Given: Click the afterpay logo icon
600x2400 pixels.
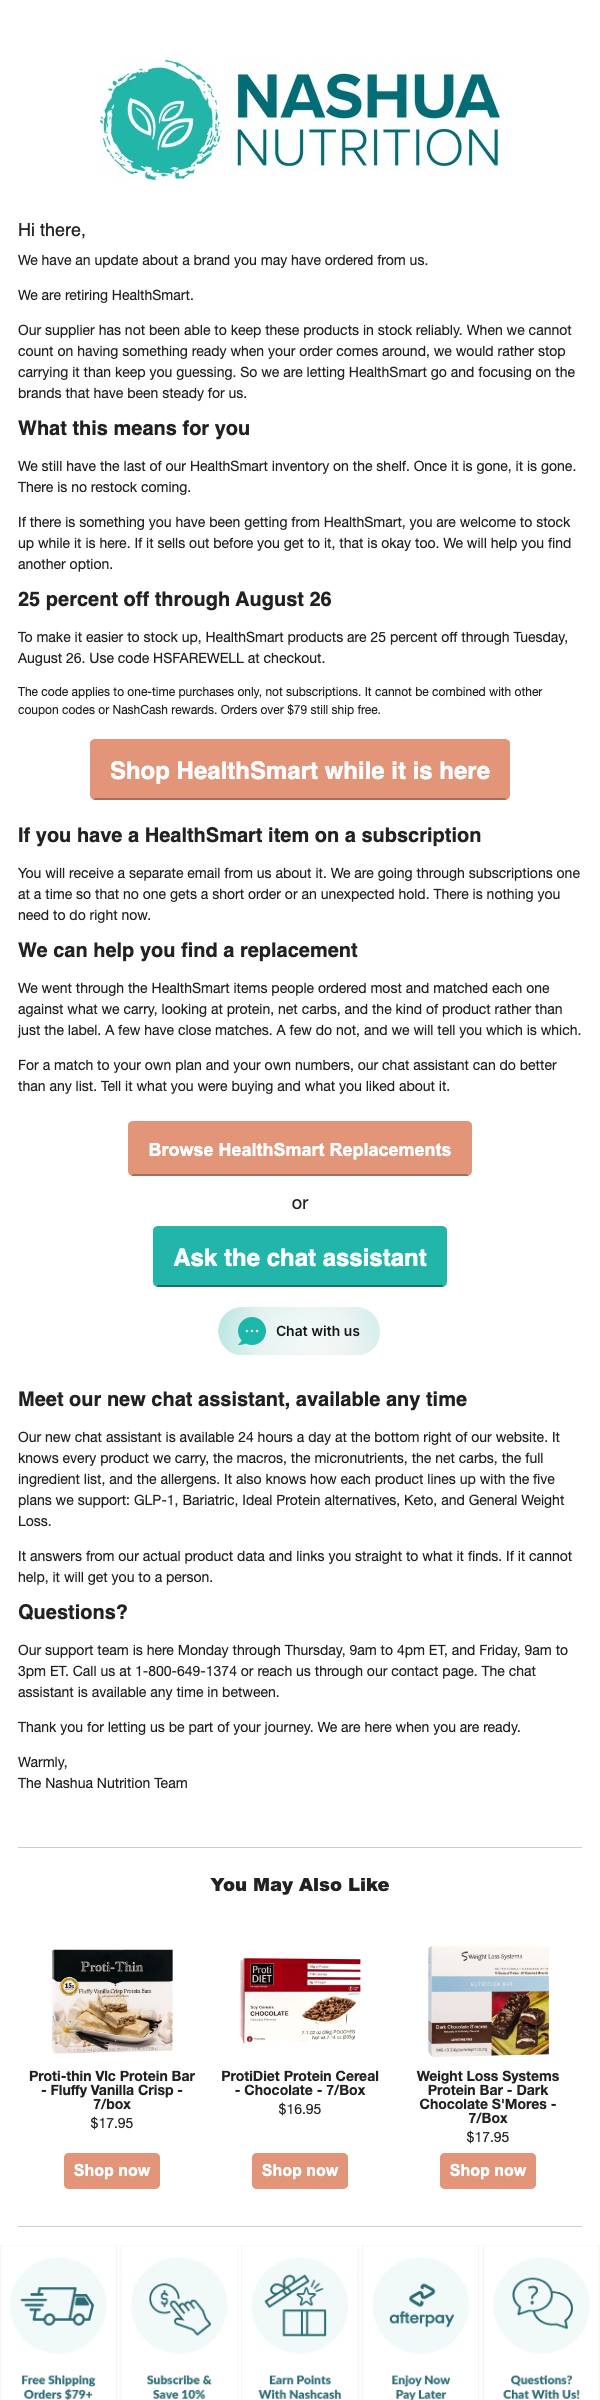Looking at the screenshot, I should pyautogui.click(x=421, y=2306).
